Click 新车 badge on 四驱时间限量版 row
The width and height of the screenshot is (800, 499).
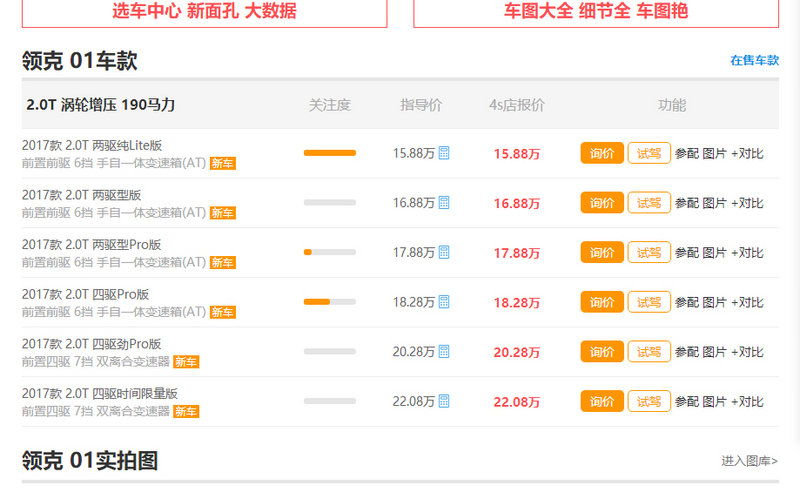coord(186,411)
